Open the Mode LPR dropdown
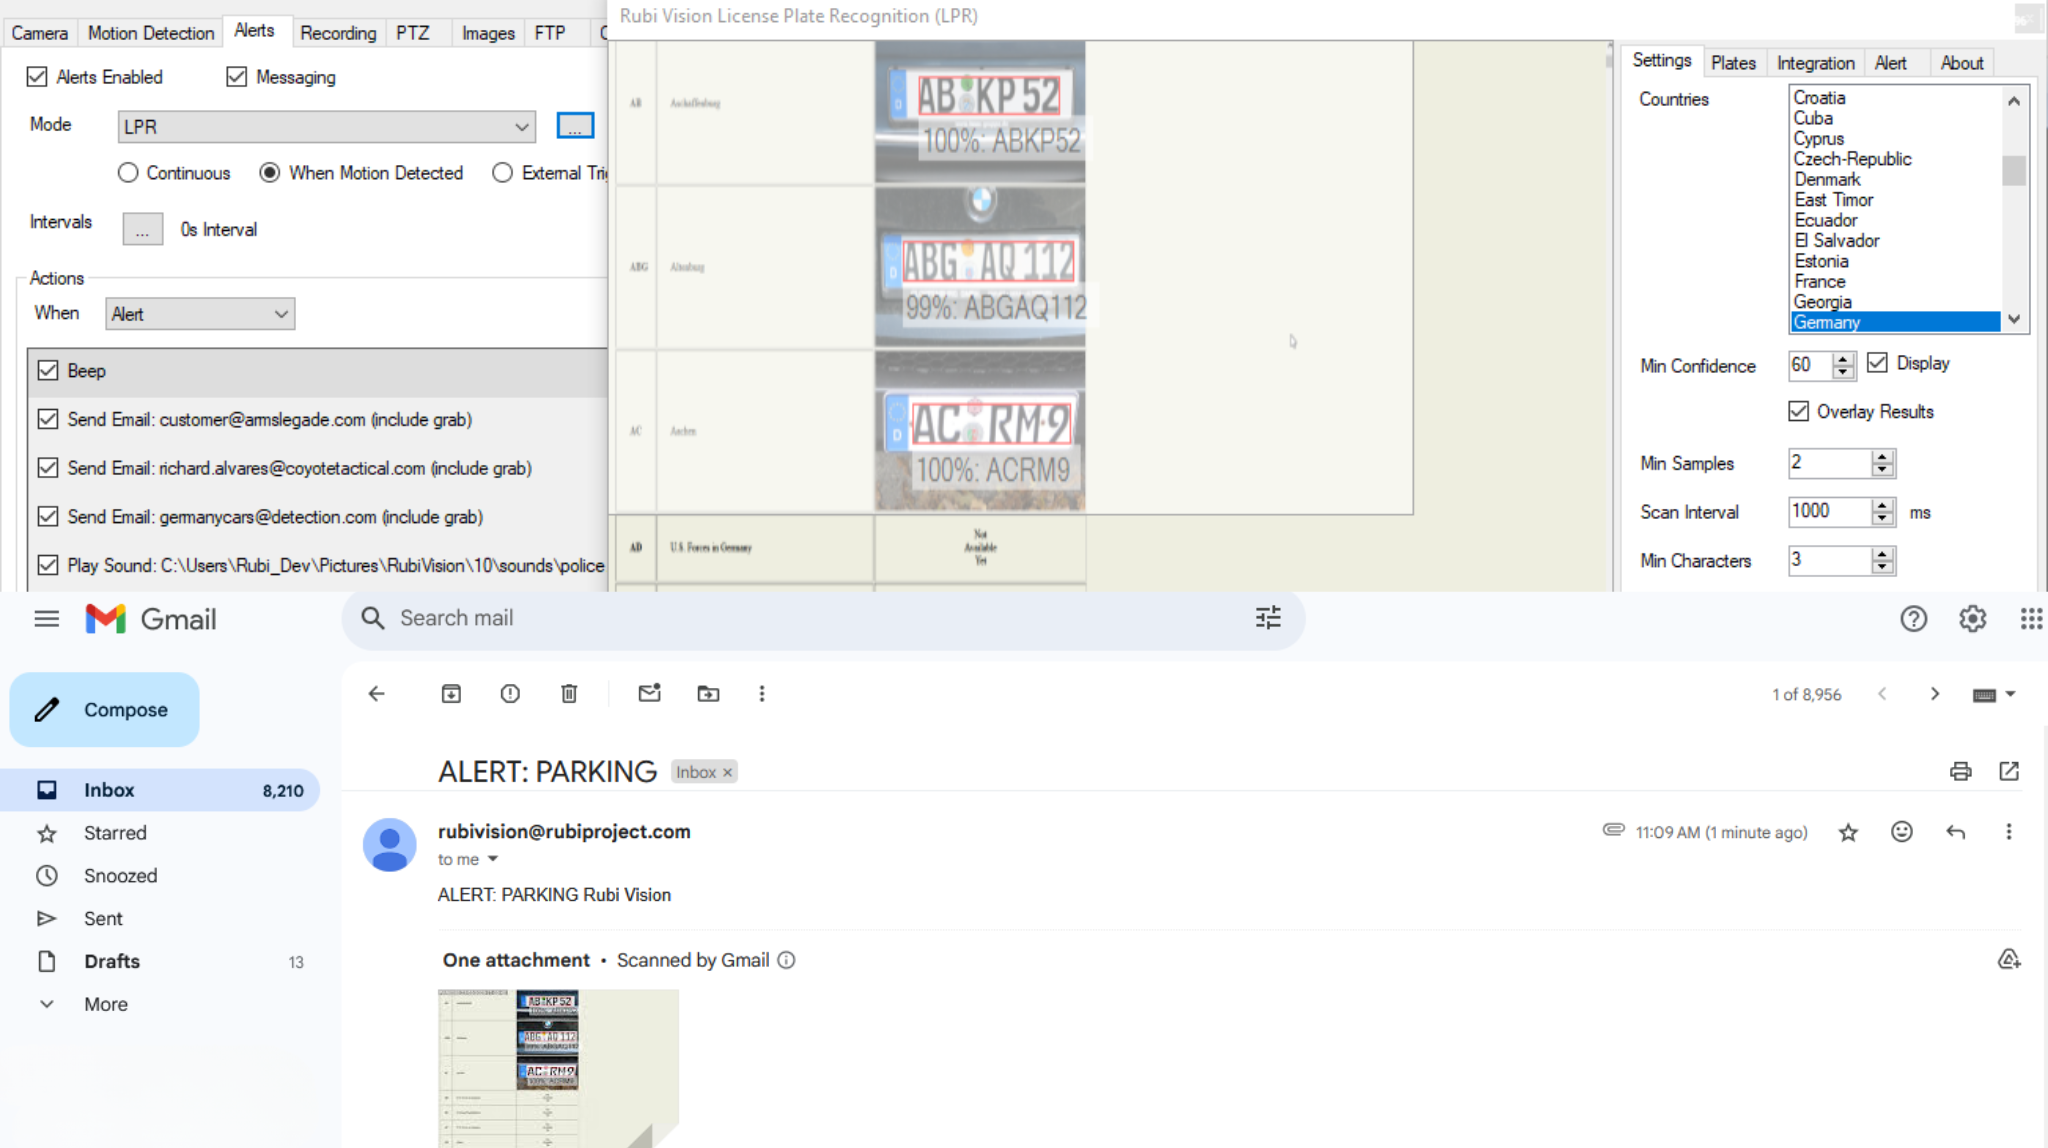Viewport: 2048px width, 1148px height. coord(326,127)
